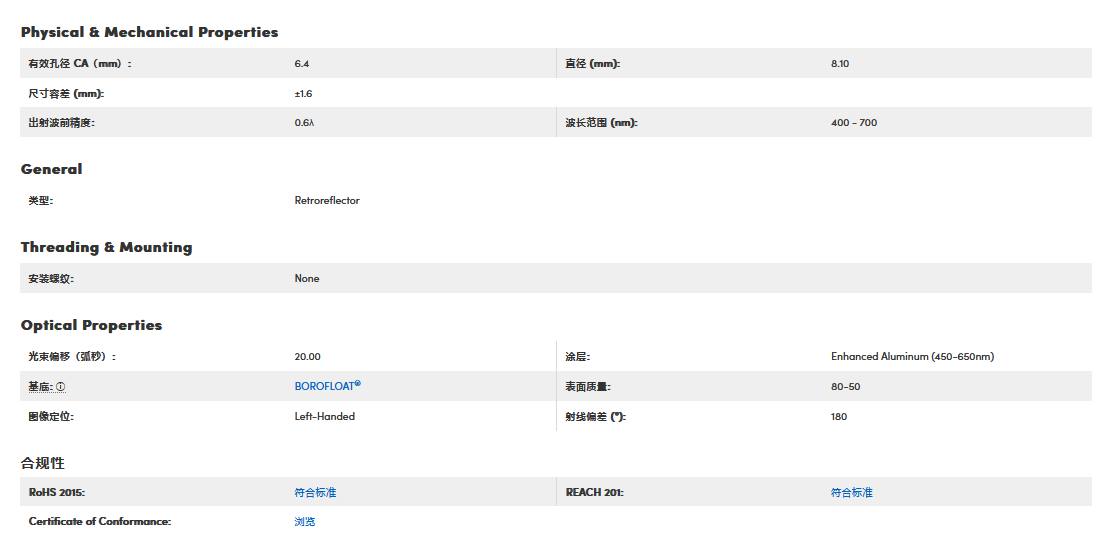Click the Left-Handed image orientation value

tap(324, 417)
